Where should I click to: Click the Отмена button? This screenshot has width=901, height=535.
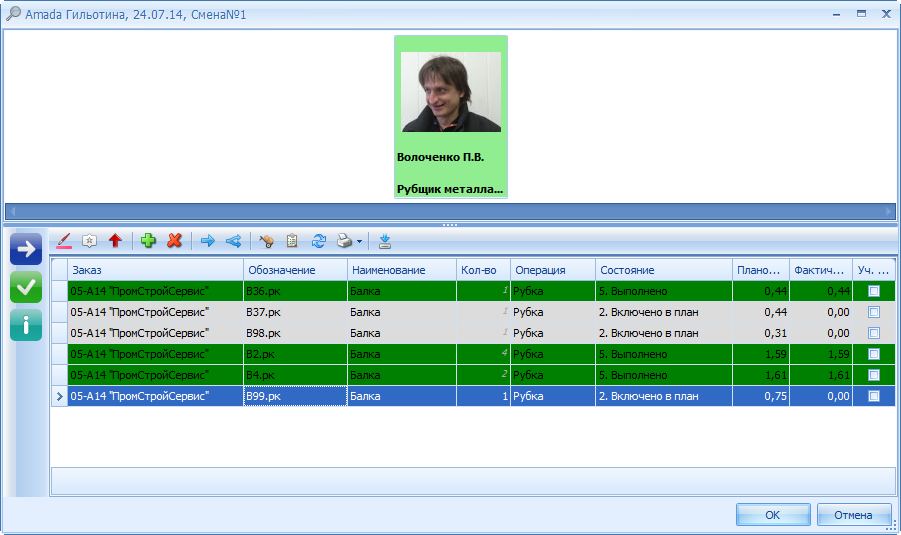tap(853, 515)
